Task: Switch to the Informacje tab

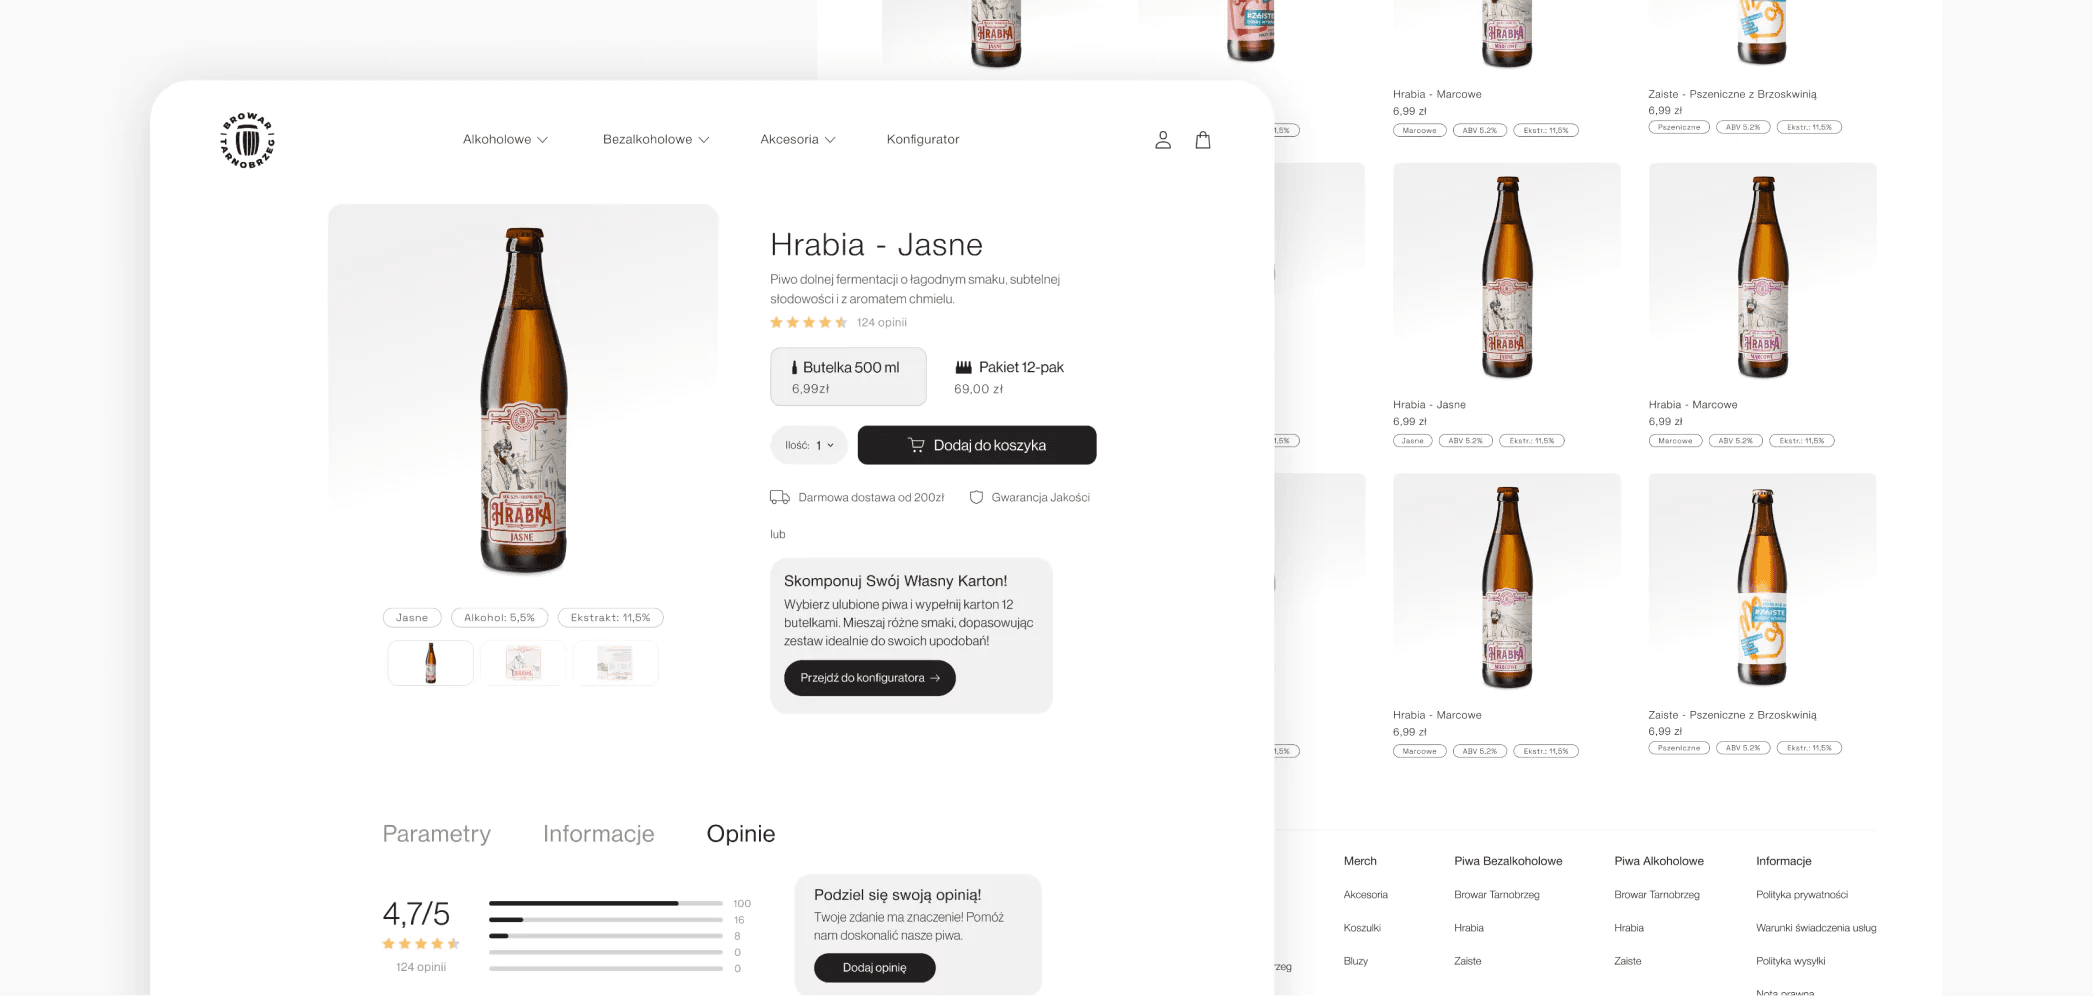Action: pos(598,834)
